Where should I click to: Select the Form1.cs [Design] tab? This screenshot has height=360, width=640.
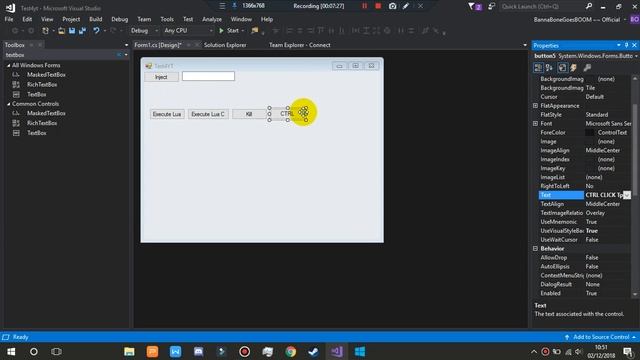click(158, 45)
